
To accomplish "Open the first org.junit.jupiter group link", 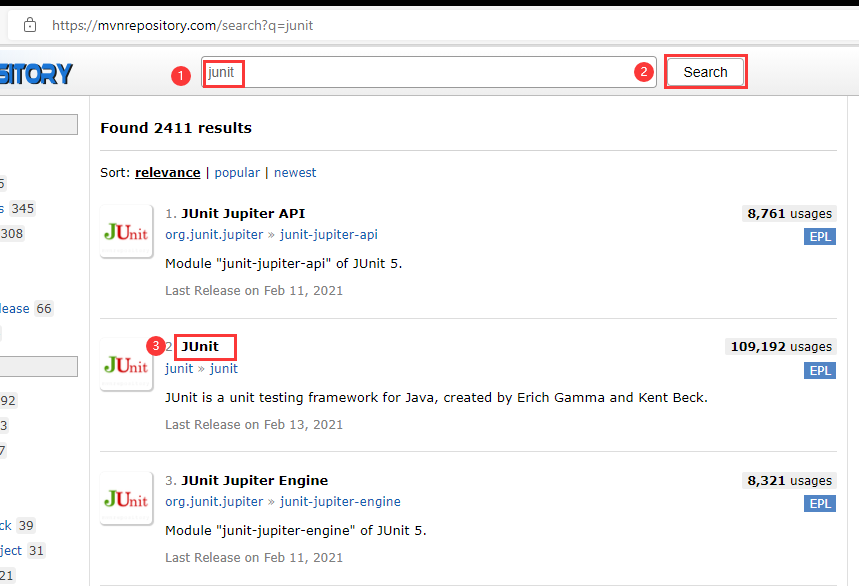I will point(214,234).
